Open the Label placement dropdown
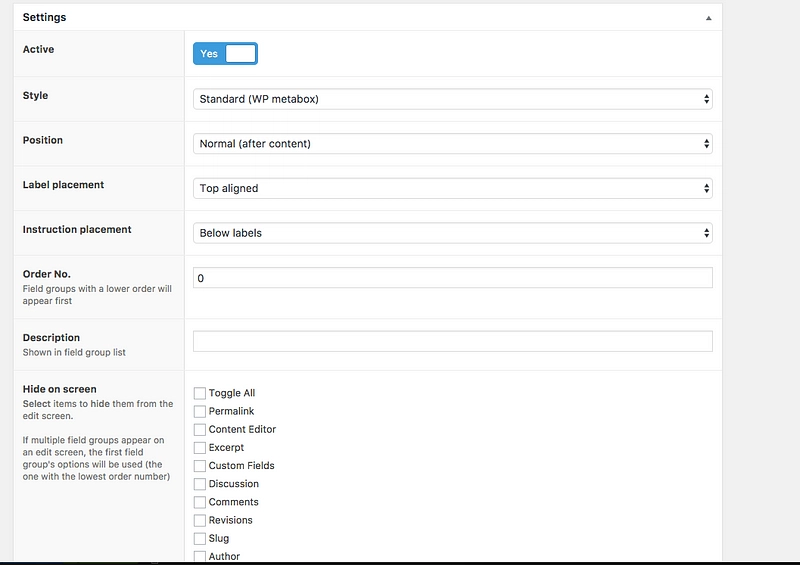Screen dimensions: 800x565 (452, 188)
